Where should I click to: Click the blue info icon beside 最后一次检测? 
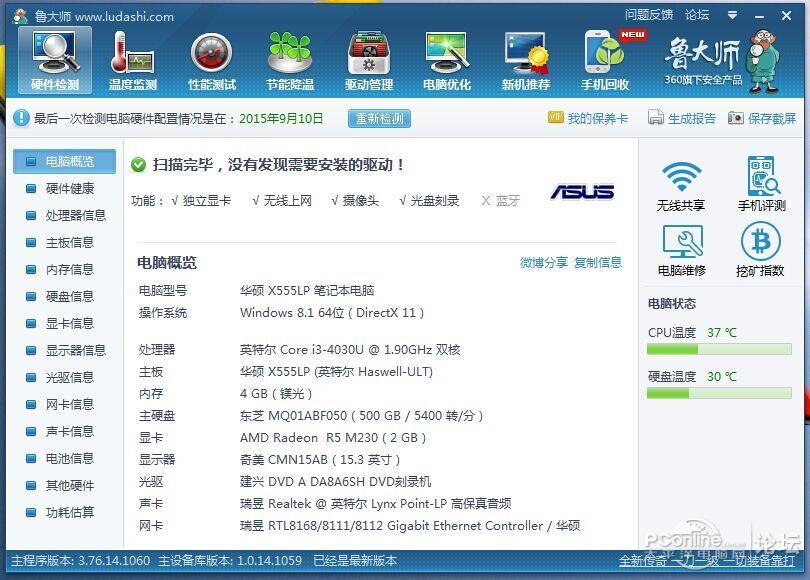(21, 118)
